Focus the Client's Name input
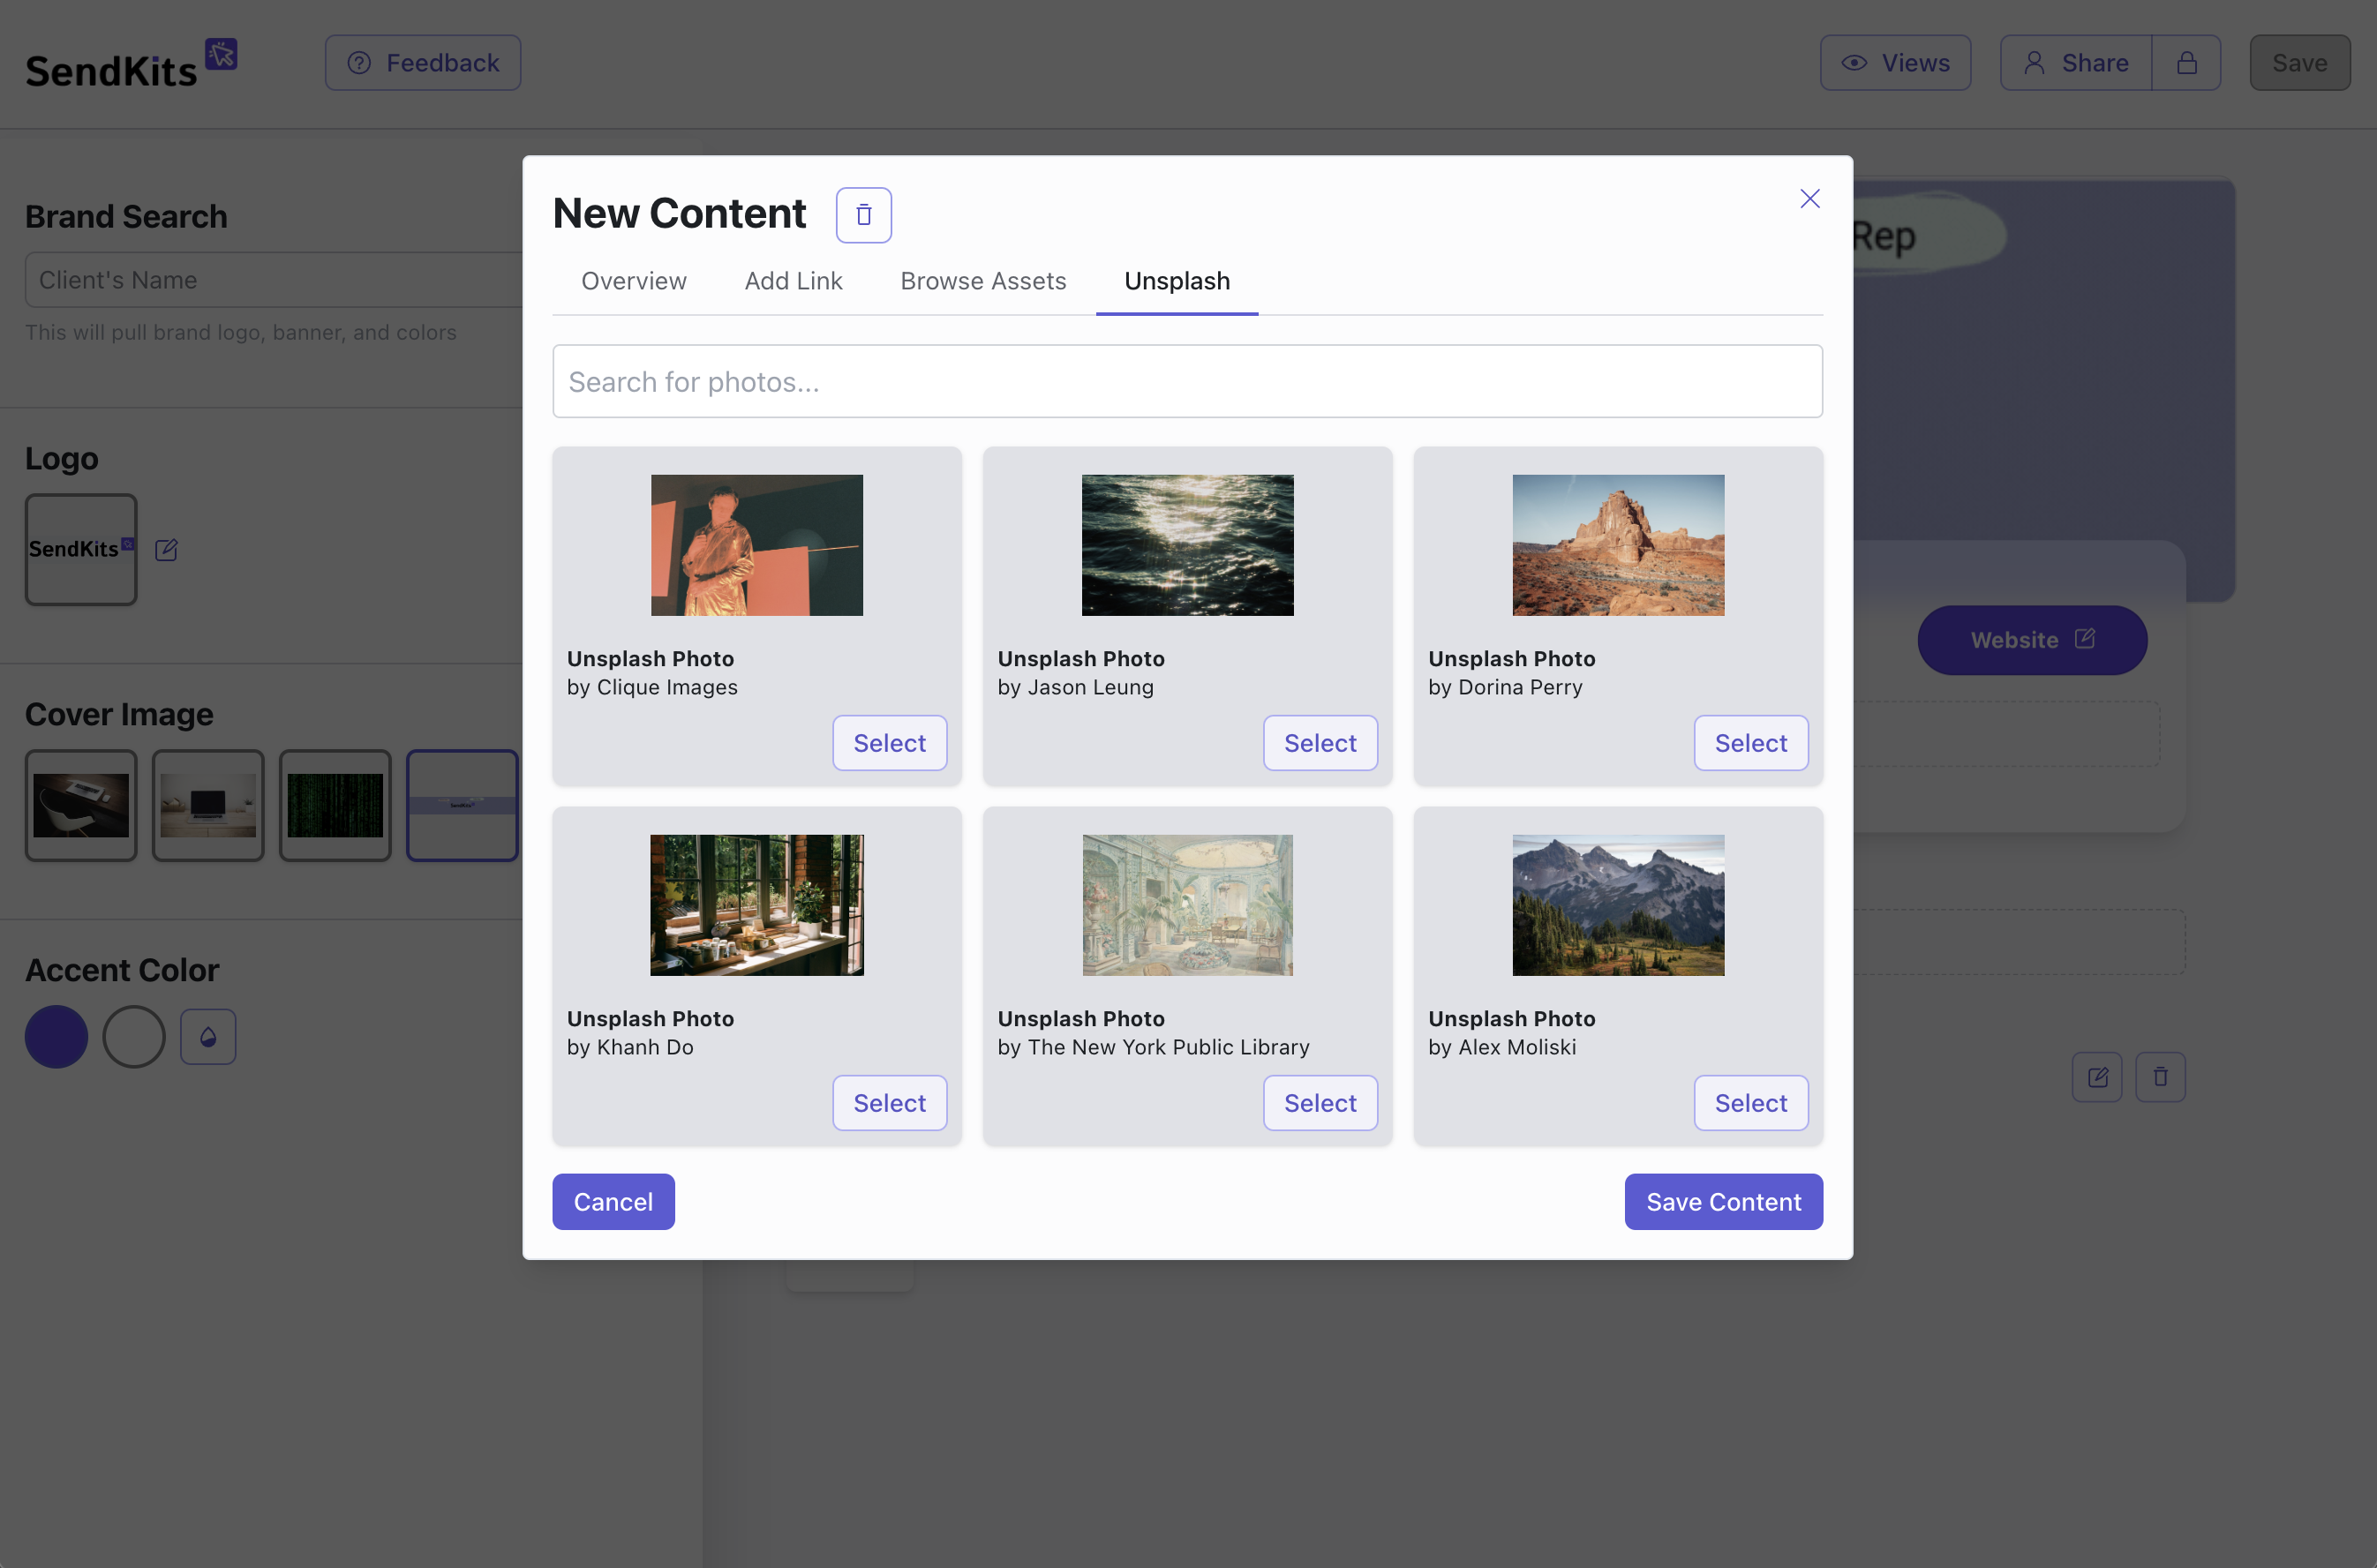The image size is (2377, 1568). [274, 280]
